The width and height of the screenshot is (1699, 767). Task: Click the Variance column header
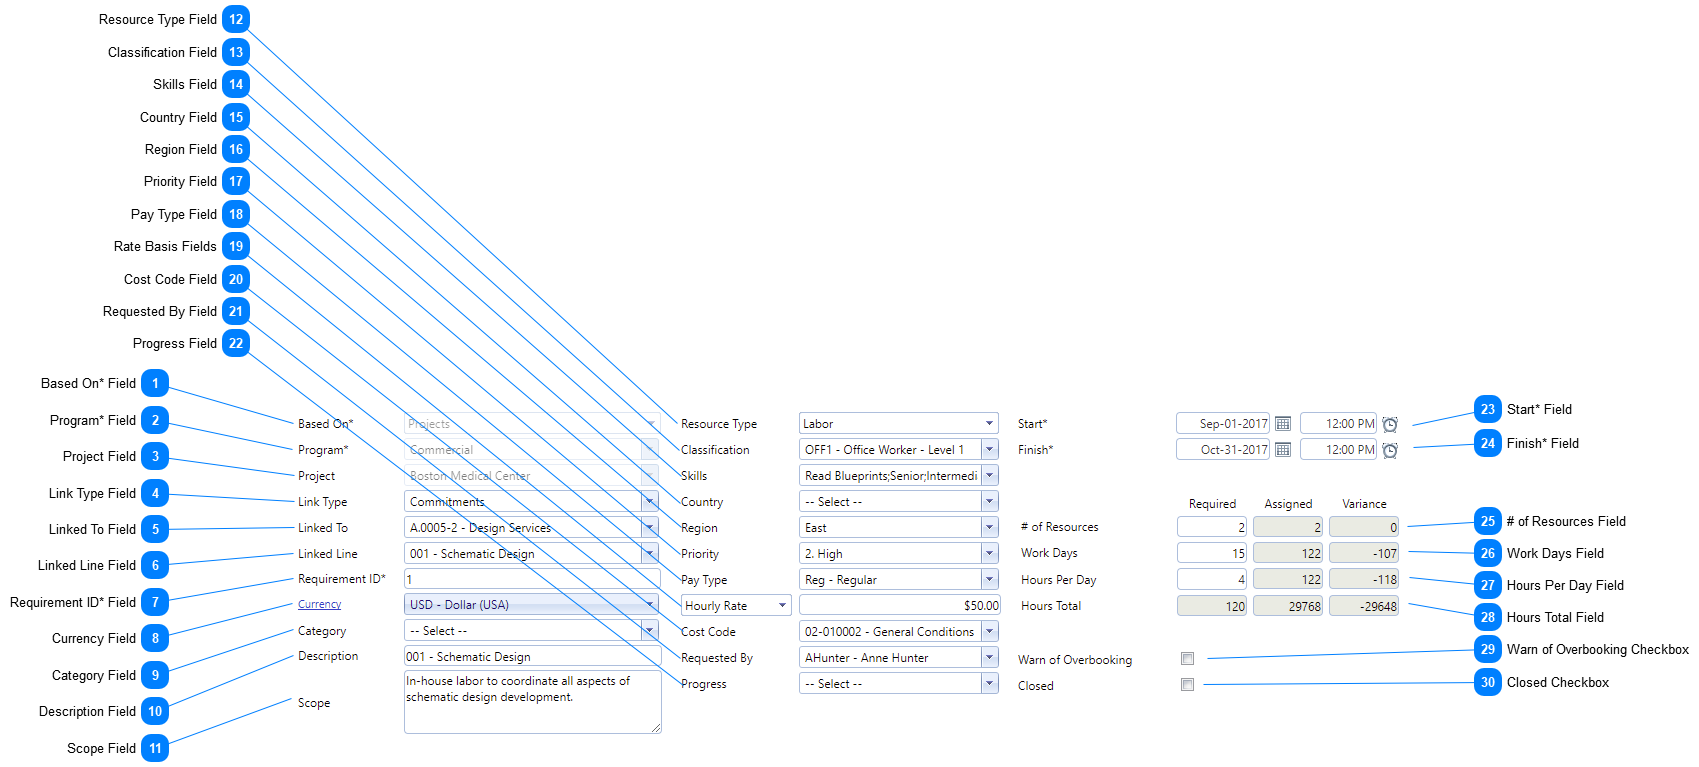(1364, 504)
